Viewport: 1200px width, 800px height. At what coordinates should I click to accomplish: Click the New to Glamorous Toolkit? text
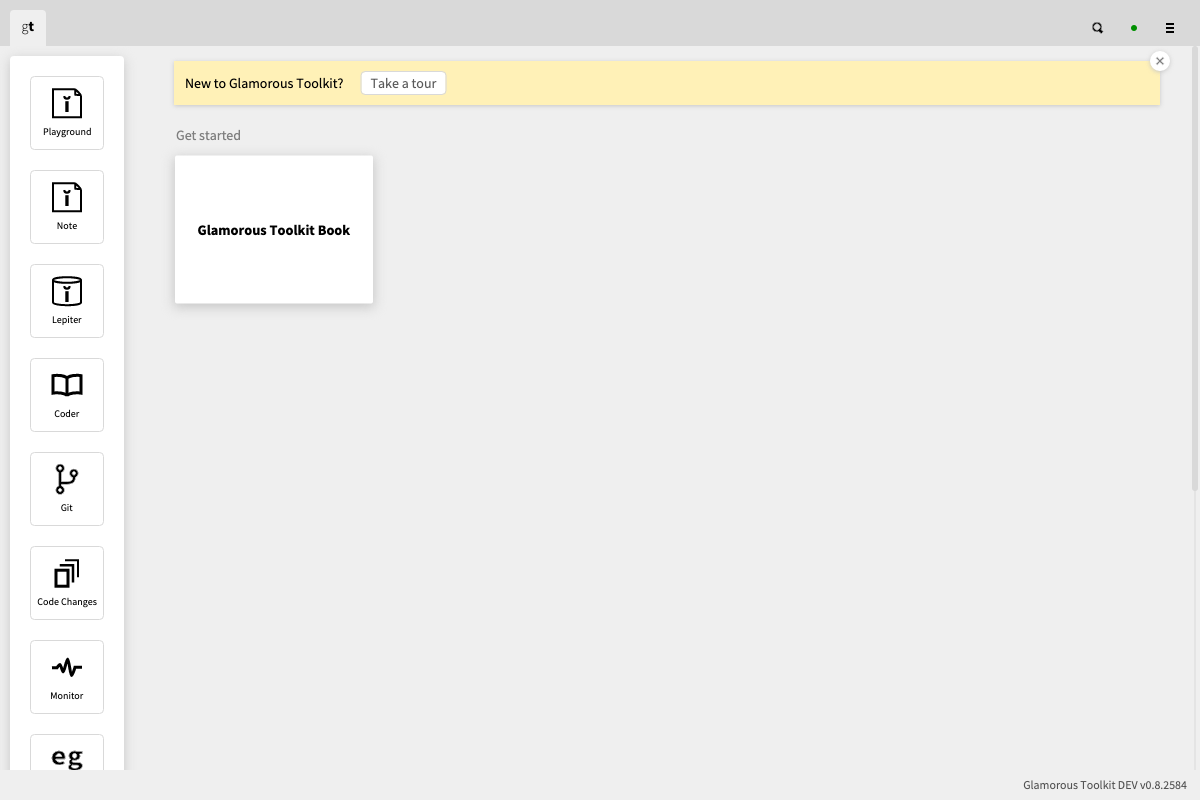tap(264, 83)
